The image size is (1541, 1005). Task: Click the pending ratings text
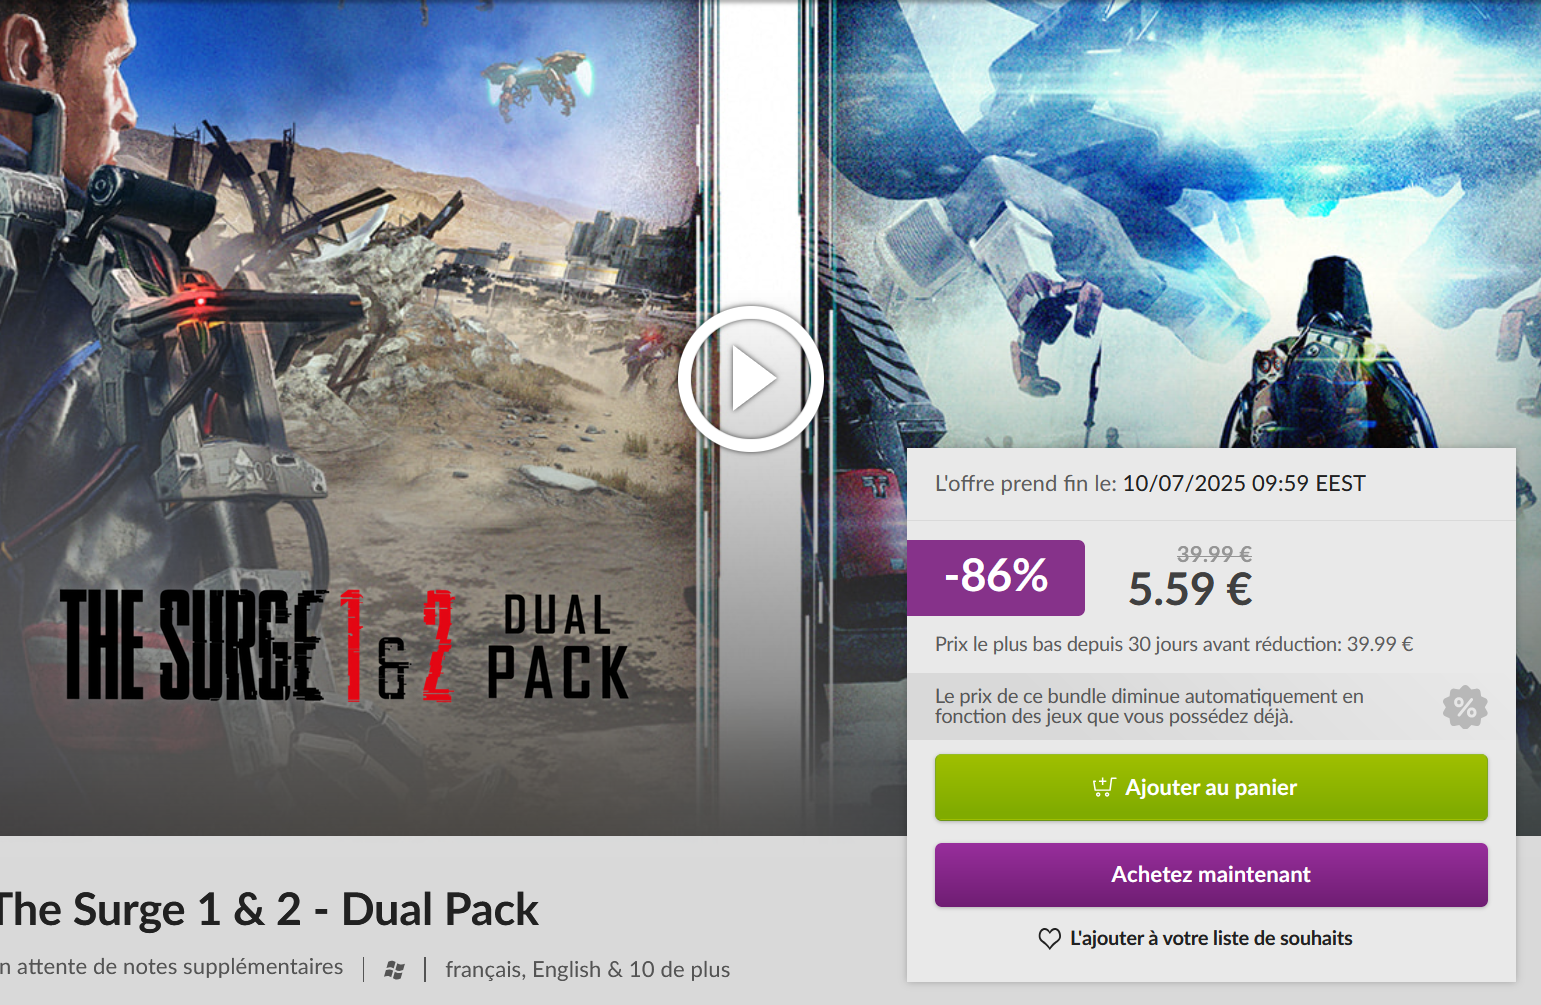pyautogui.click(x=172, y=967)
